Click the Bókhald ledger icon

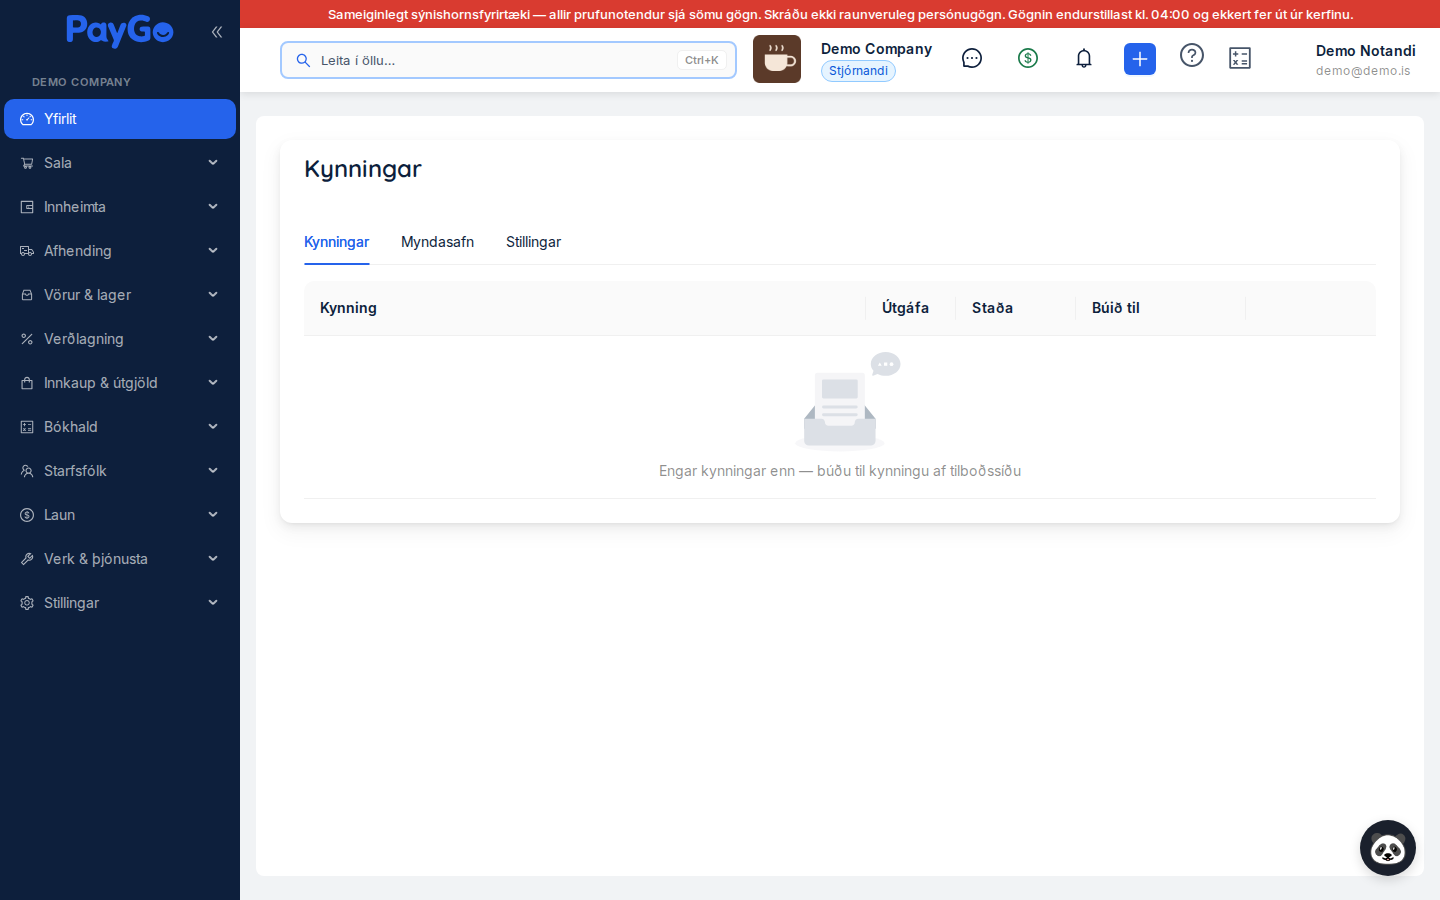click(27, 427)
